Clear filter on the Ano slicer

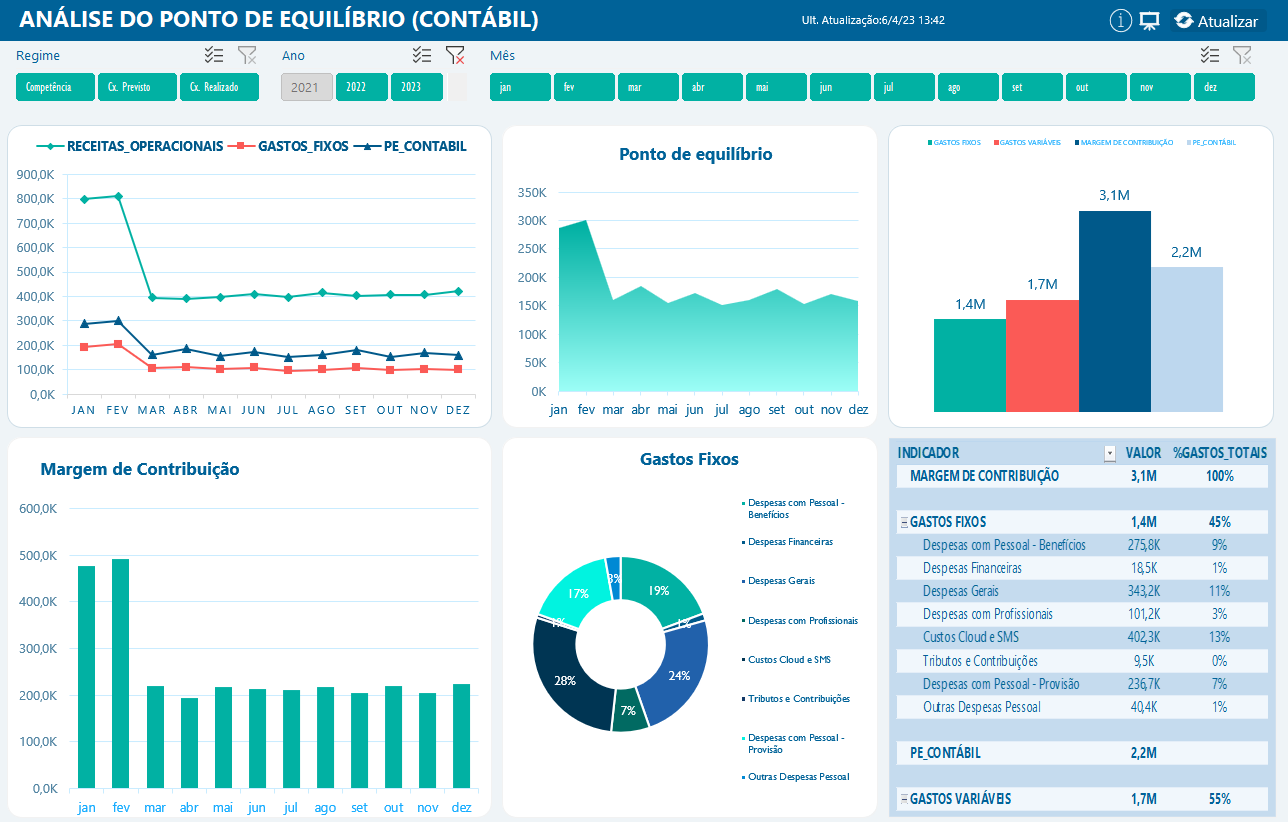(x=455, y=55)
